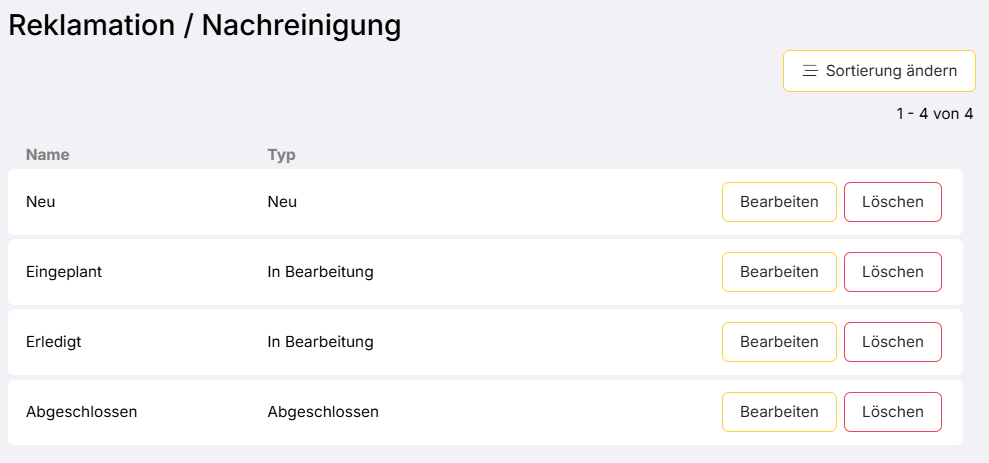Click the Abgeschlossen name cell

(81, 412)
